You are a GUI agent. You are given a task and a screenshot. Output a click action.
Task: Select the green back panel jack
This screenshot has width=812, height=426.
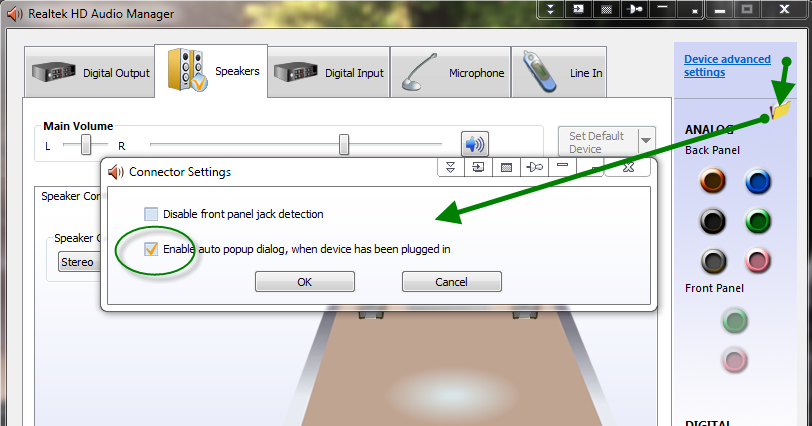pos(758,221)
